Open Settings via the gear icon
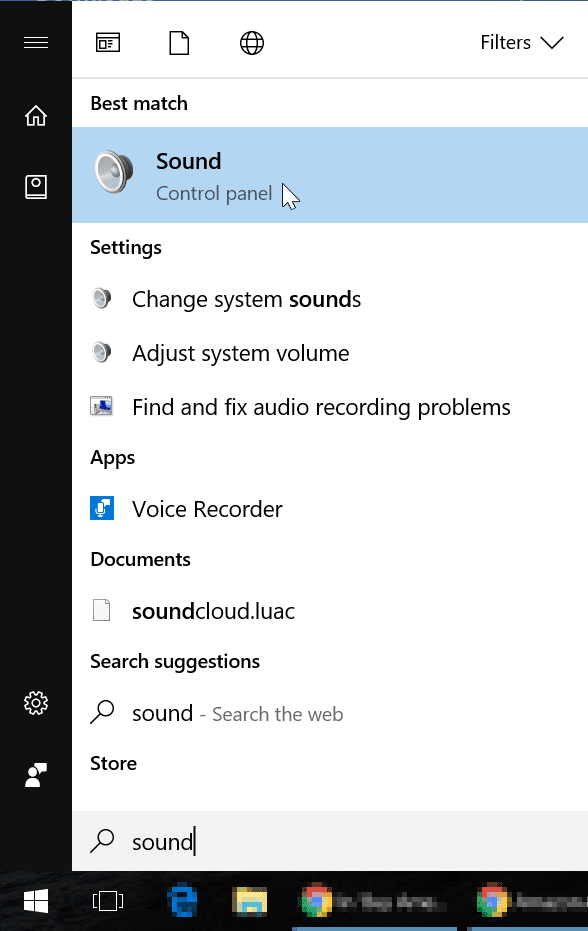 tap(36, 703)
